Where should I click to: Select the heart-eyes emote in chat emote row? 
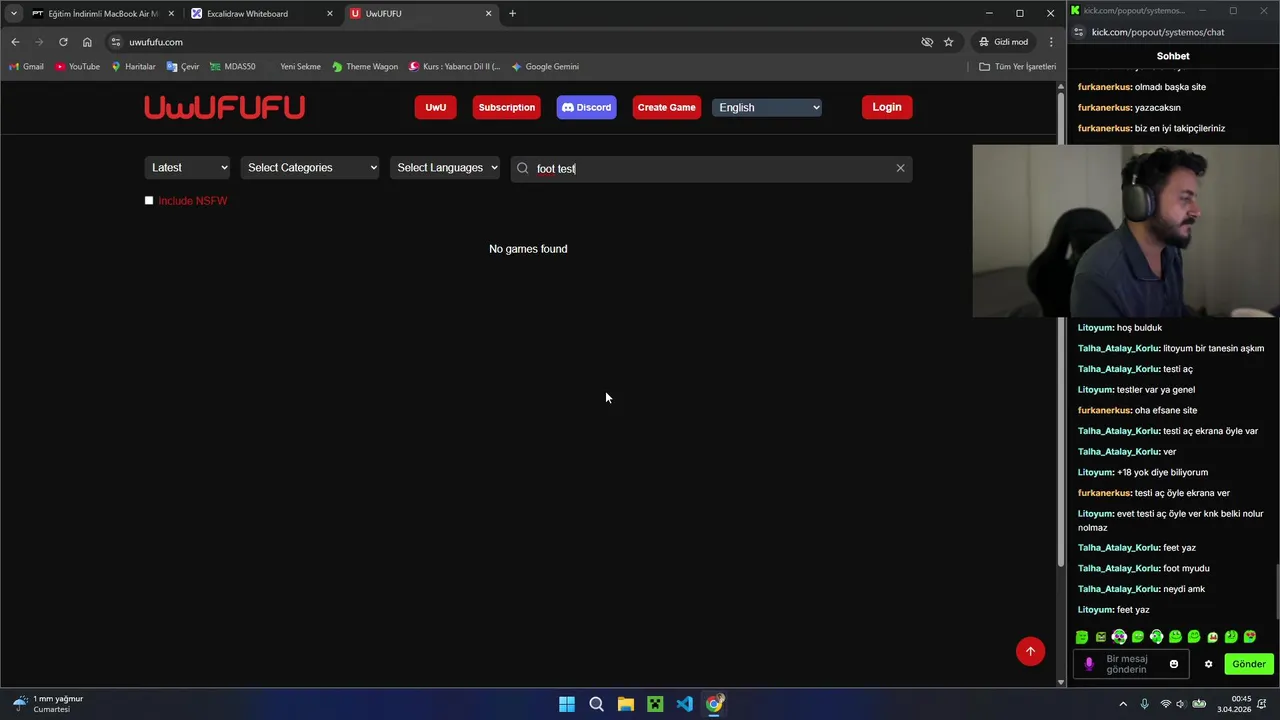click(x=1250, y=637)
